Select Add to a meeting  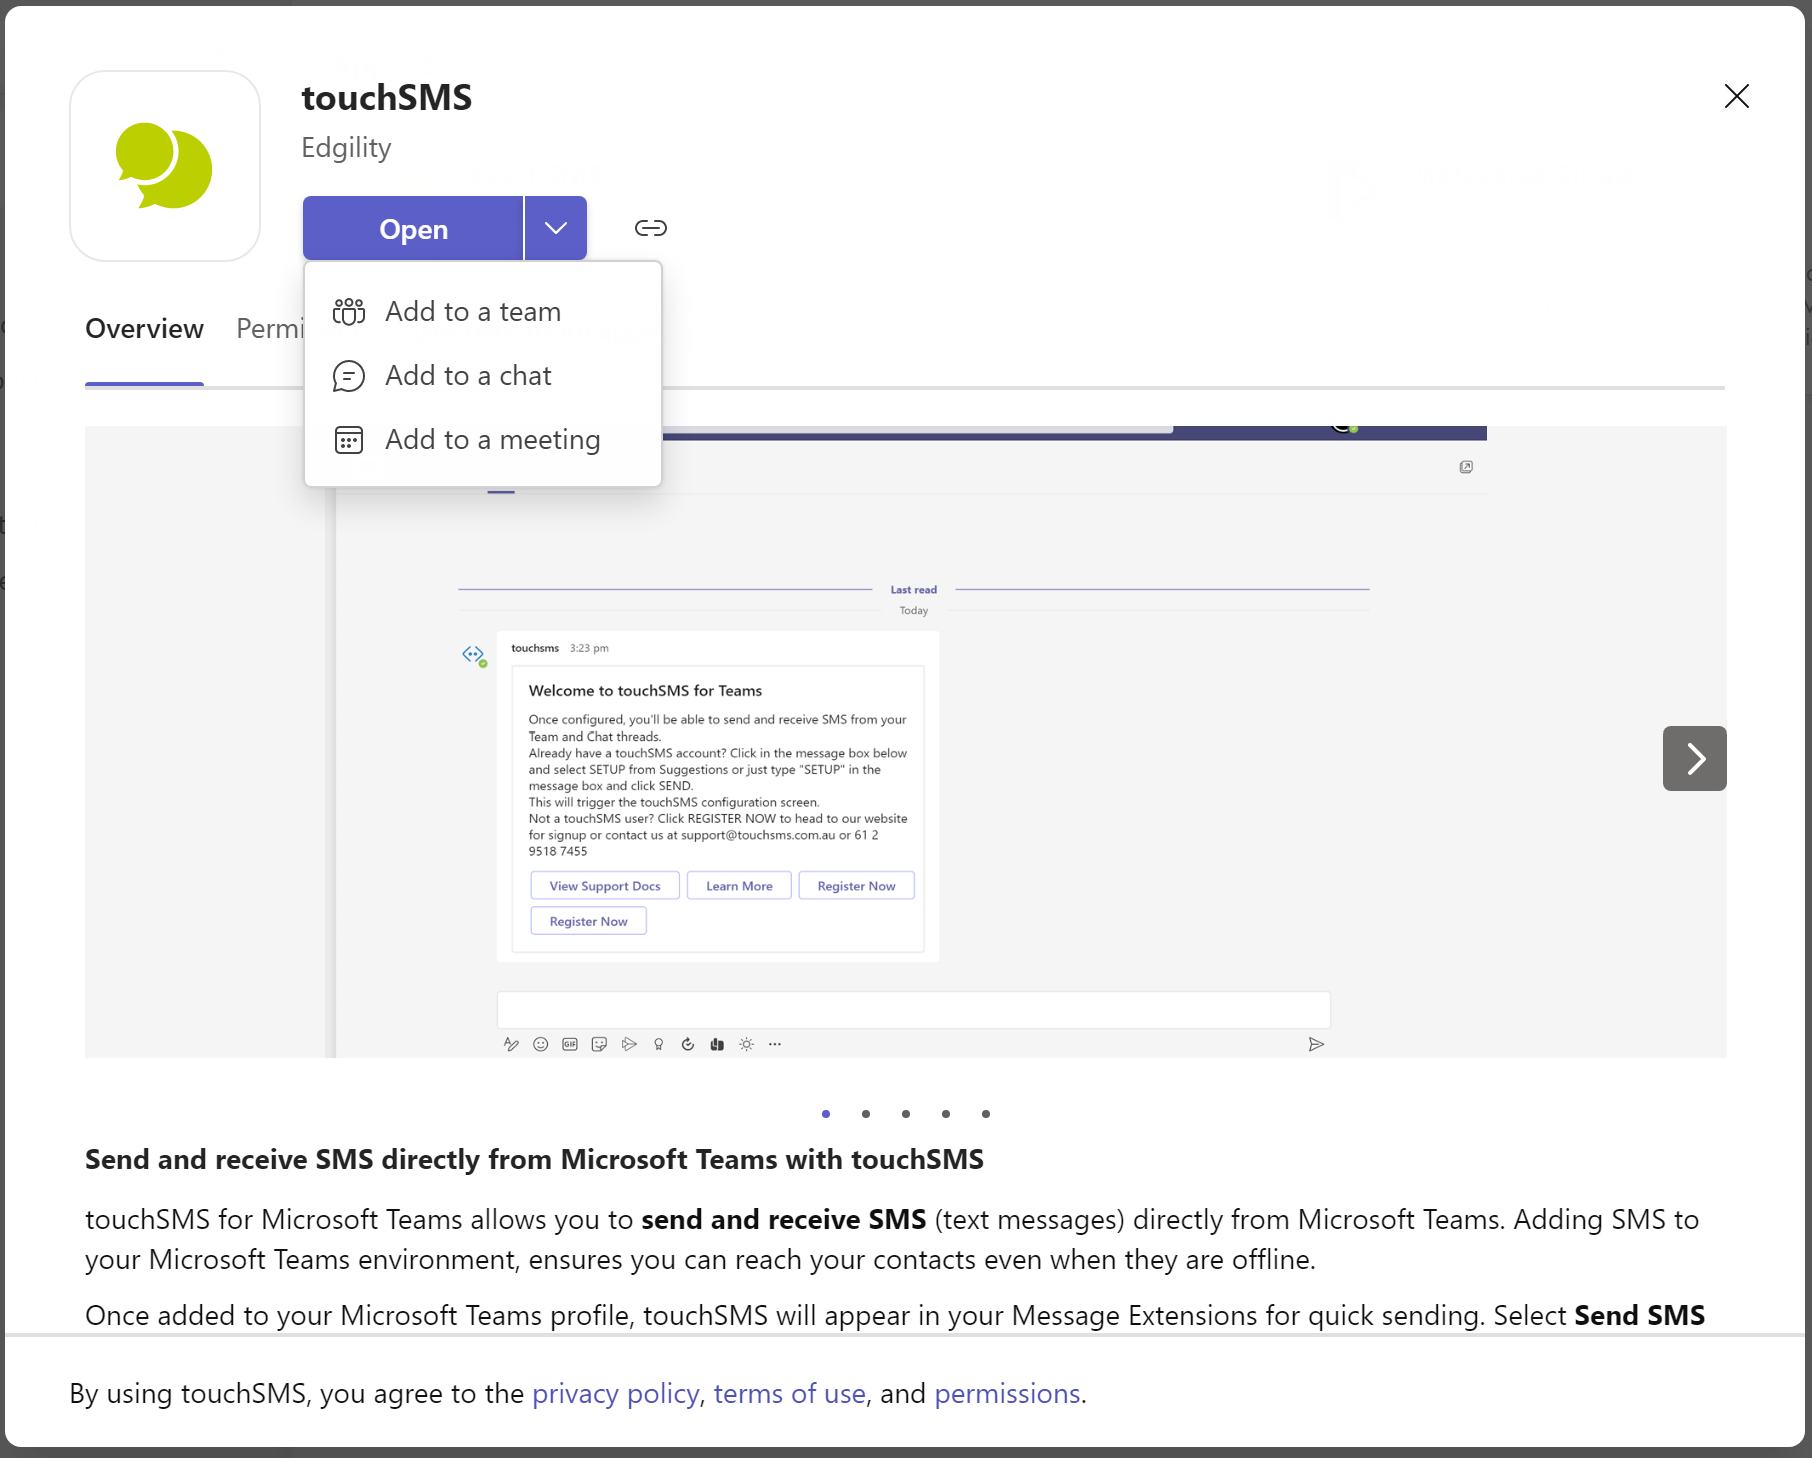click(483, 440)
